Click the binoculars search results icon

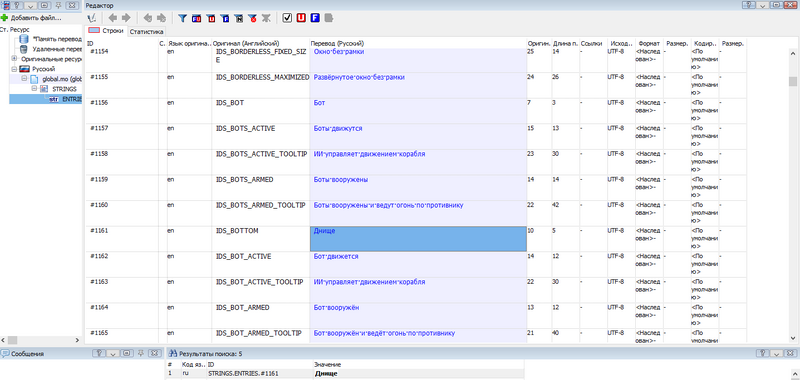(173, 353)
